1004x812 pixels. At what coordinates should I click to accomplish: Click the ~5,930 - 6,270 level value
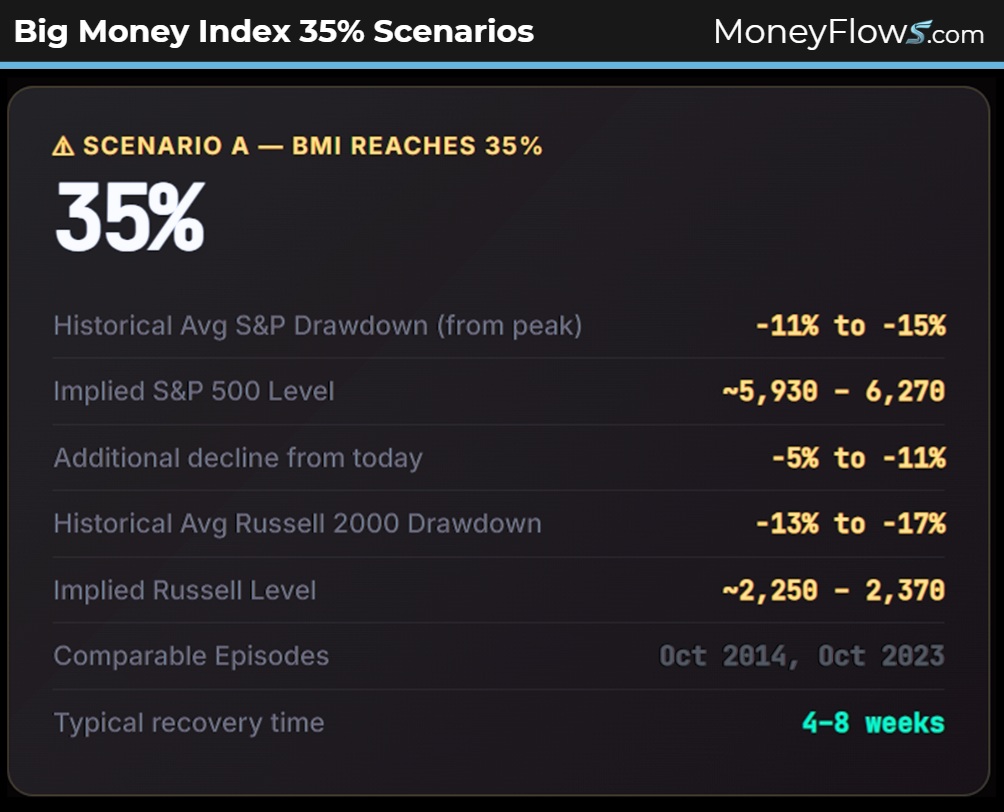click(x=833, y=391)
